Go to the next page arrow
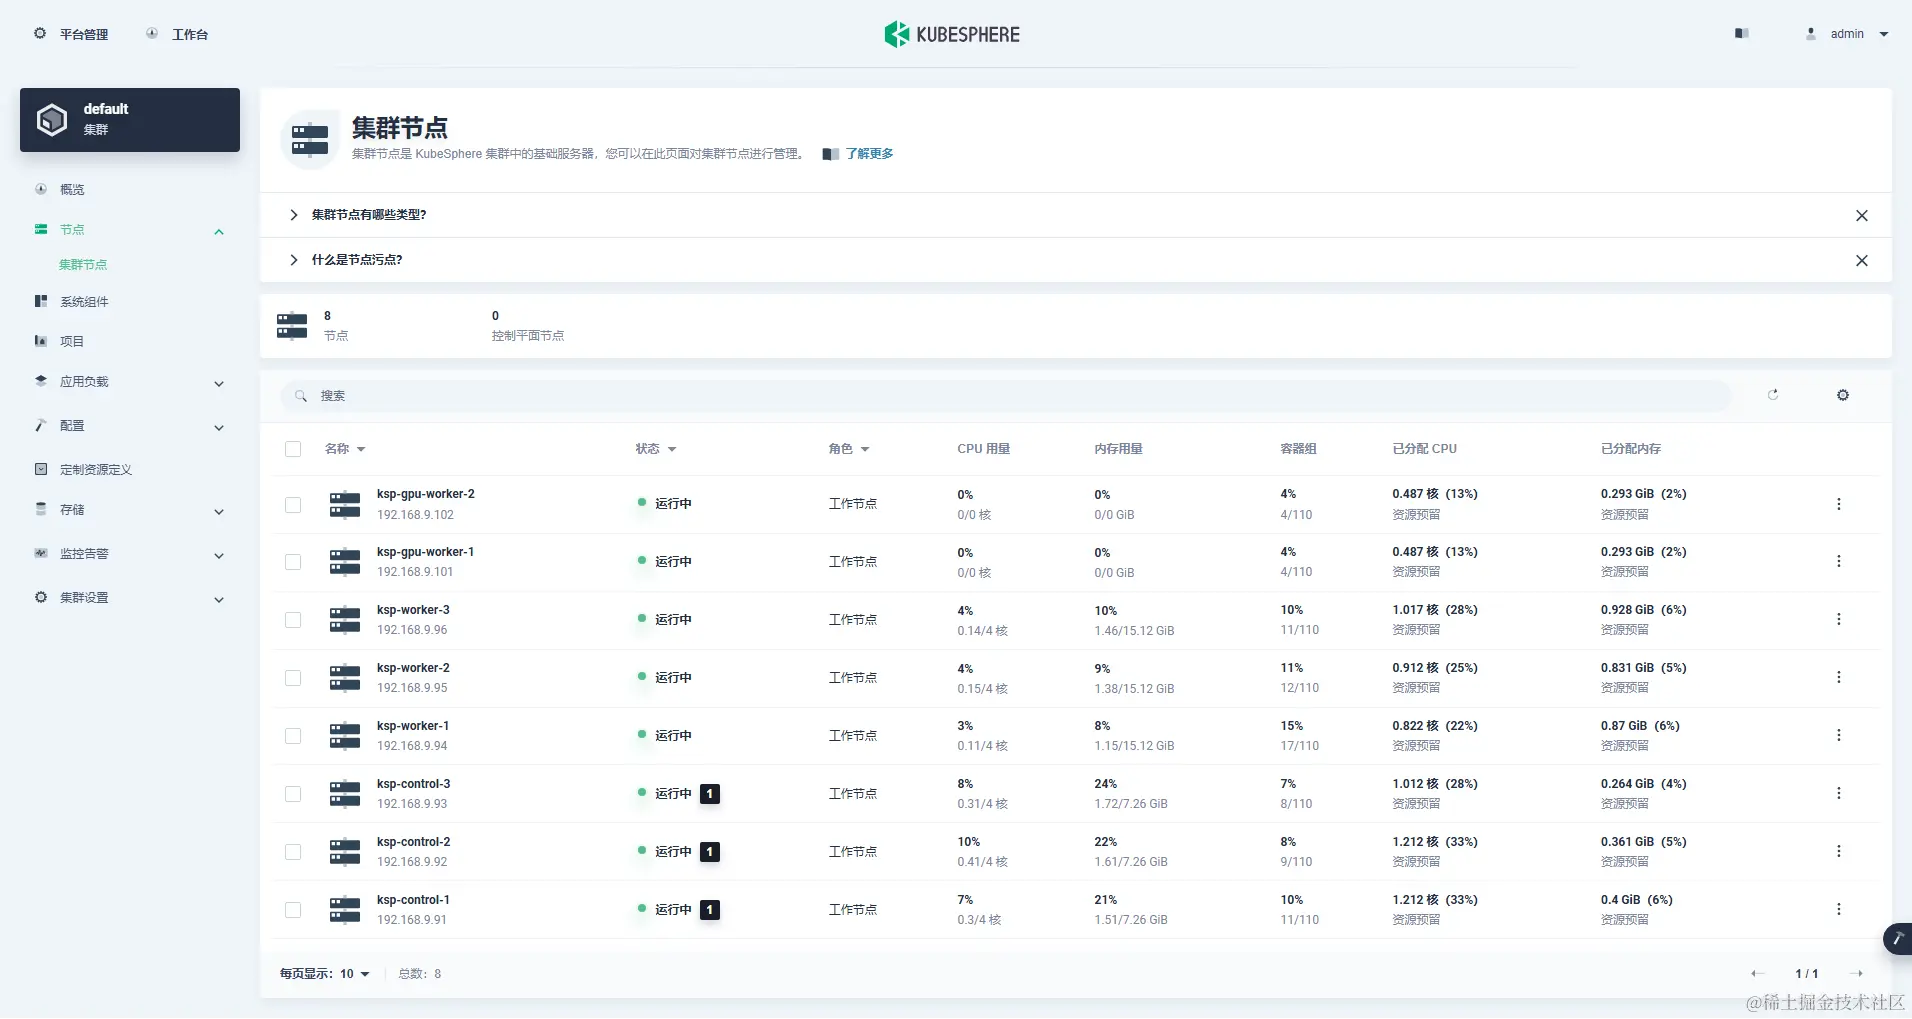The image size is (1912, 1019). point(1856,974)
